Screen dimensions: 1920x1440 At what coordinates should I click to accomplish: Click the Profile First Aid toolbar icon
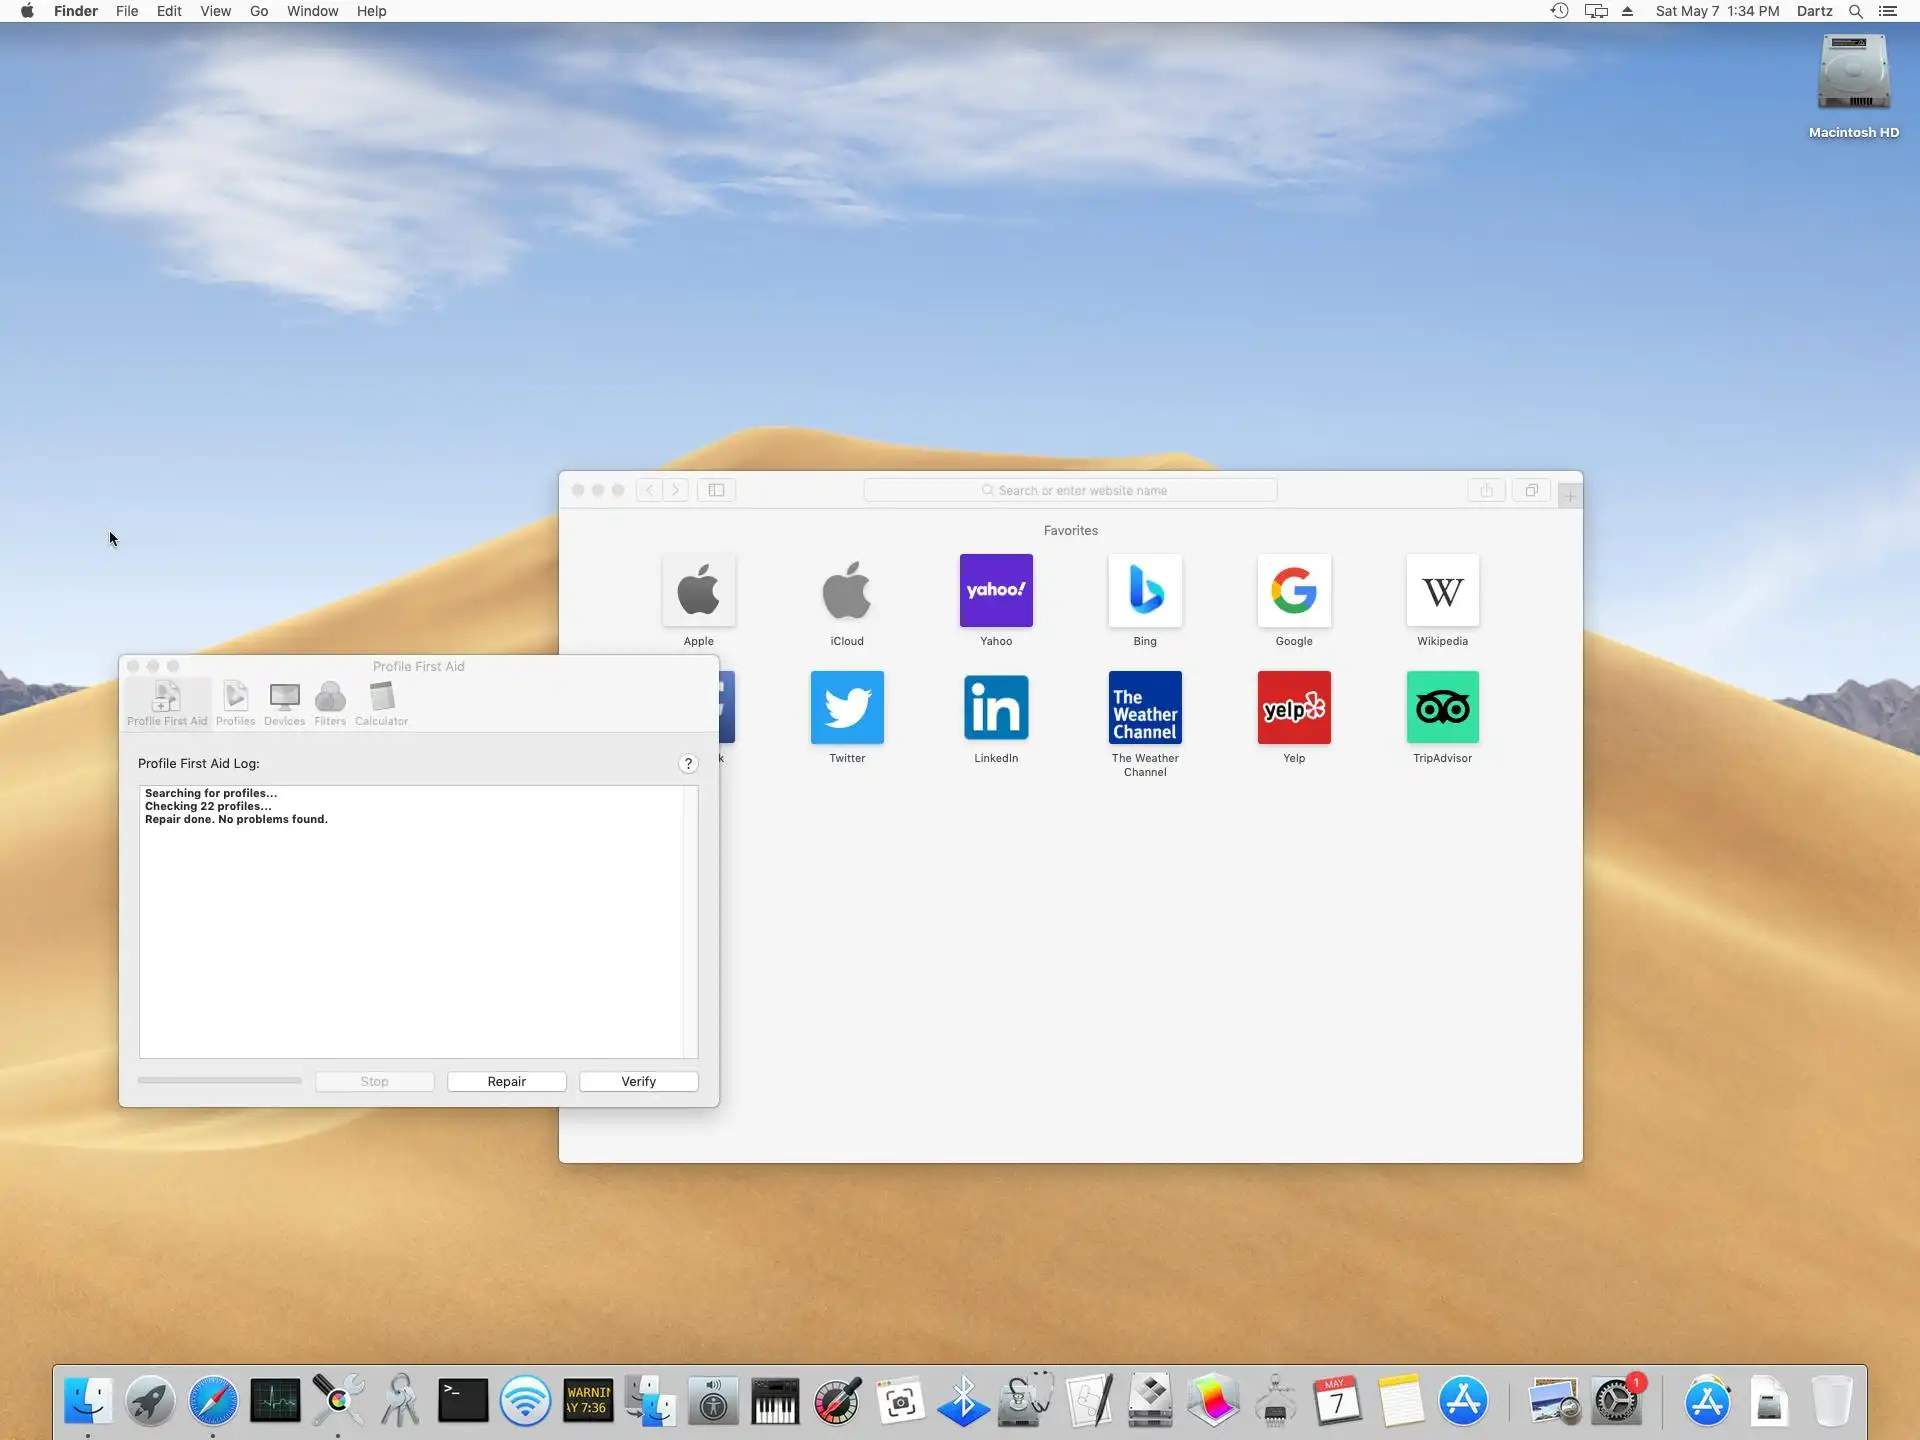(167, 702)
